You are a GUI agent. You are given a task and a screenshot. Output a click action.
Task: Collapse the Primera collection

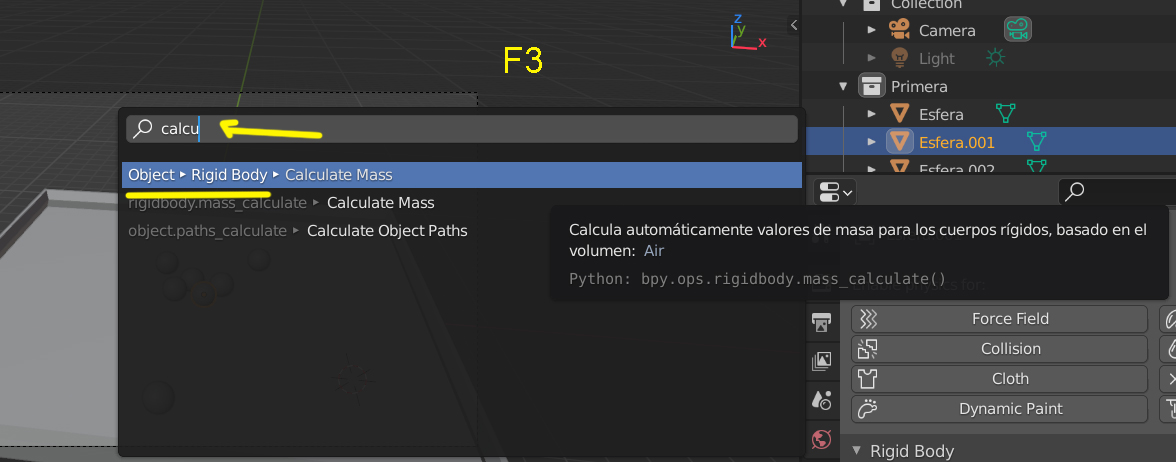pyautogui.click(x=843, y=86)
